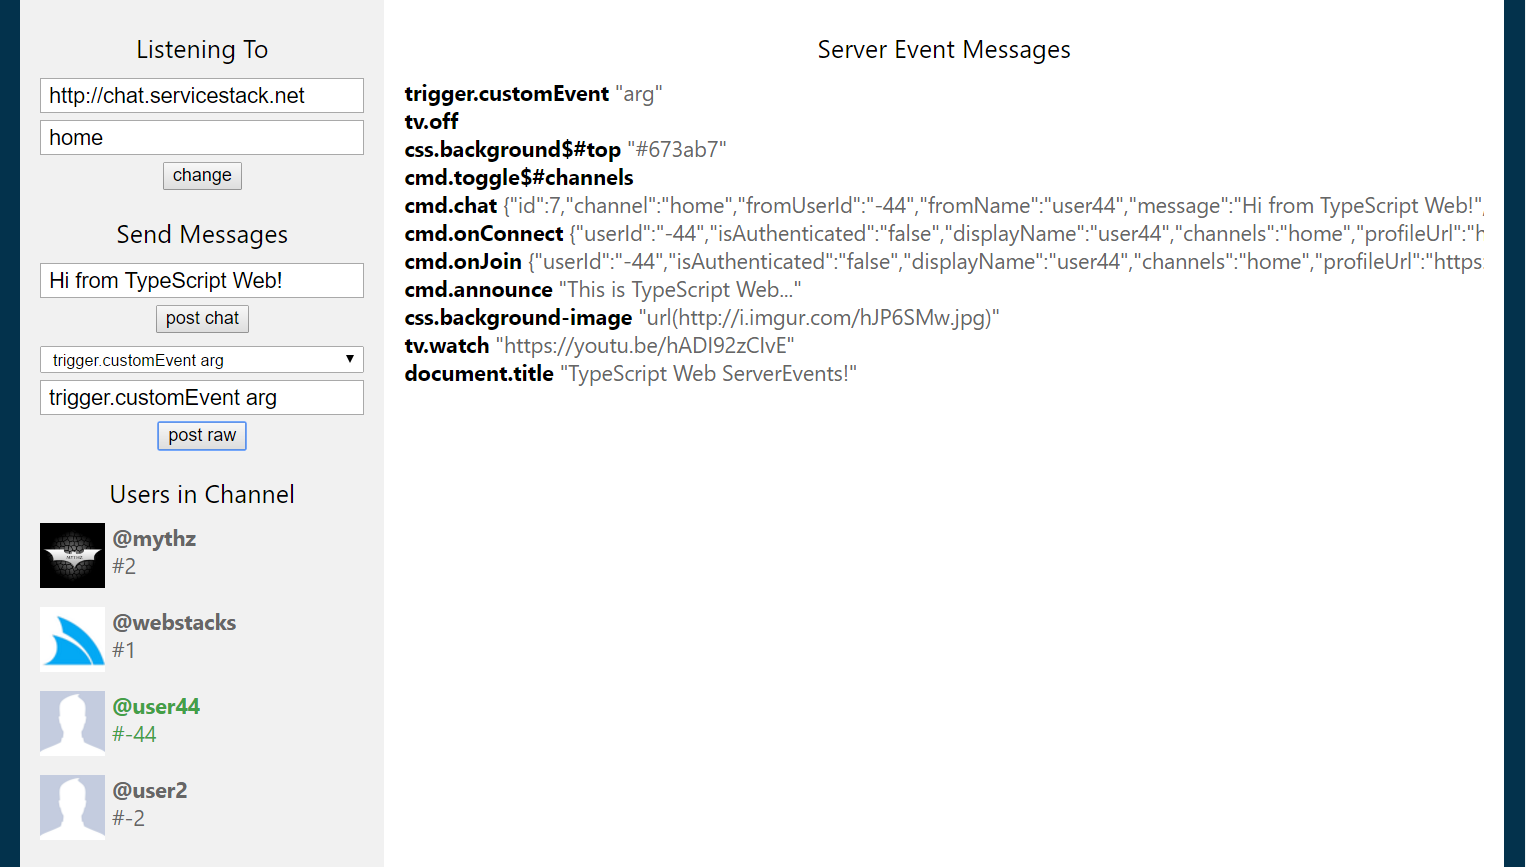The height and width of the screenshot is (867, 1526).
Task: Click the user2 profile avatar
Action: pyautogui.click(x=72, y=807)
